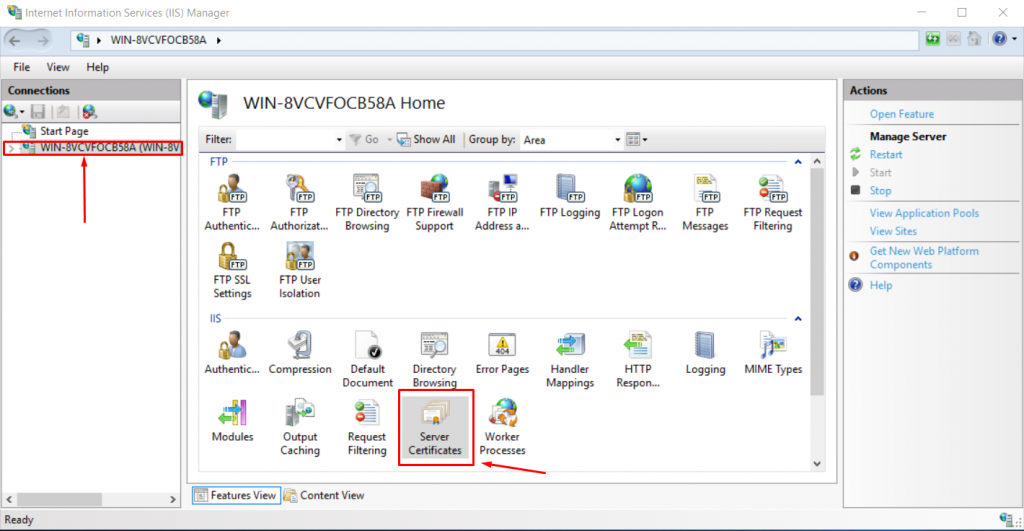Screen dimensions: 1024x531
Task: Click the Delete connection icon in Connections toolbar
Action: [89, 112]
